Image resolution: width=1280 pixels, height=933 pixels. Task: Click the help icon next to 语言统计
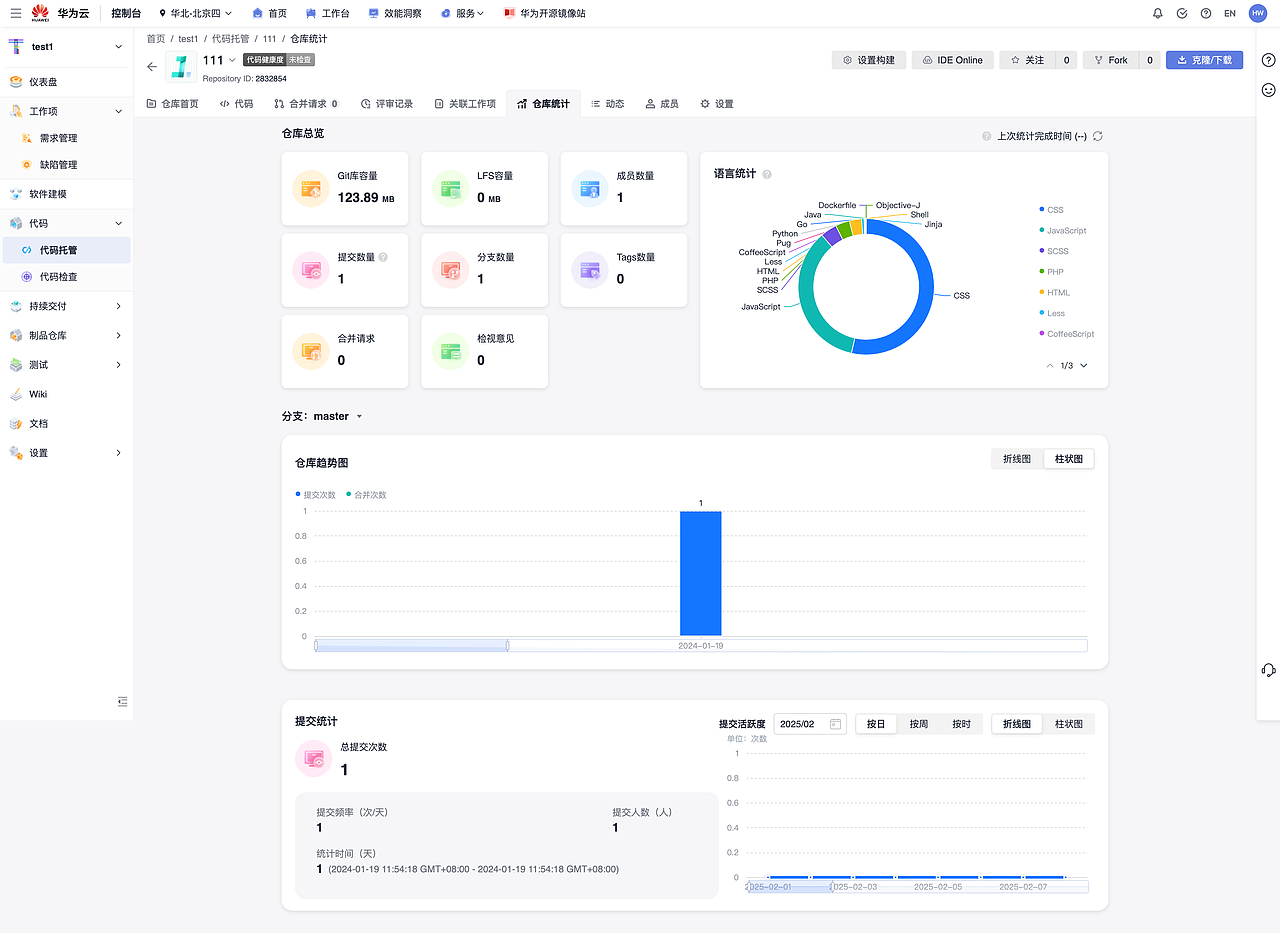[x=767, y=174]
